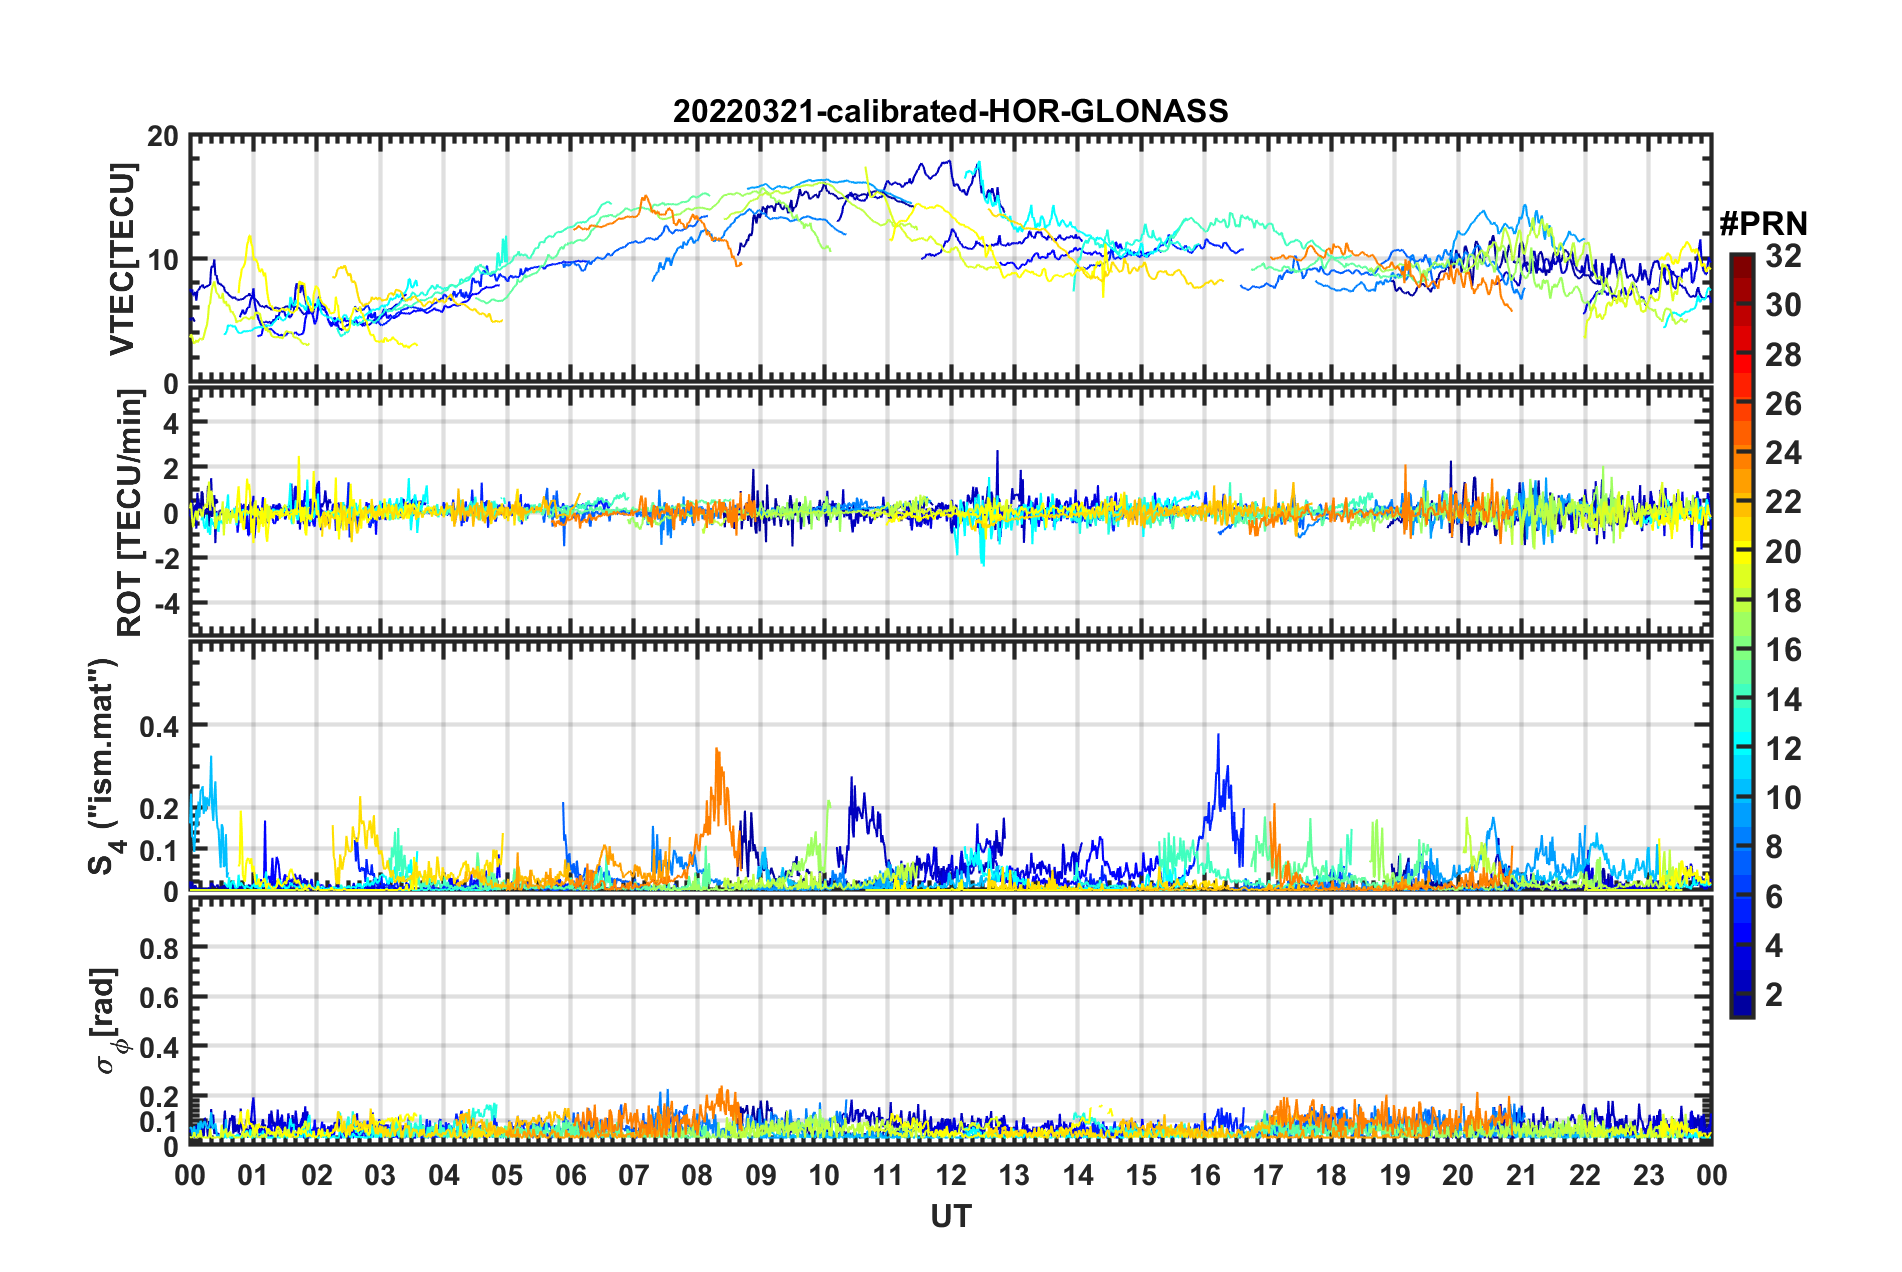The image size is (1902, 1272).
Task: Click colorbar tick label 2
Action: click(x=1774, y=995)
